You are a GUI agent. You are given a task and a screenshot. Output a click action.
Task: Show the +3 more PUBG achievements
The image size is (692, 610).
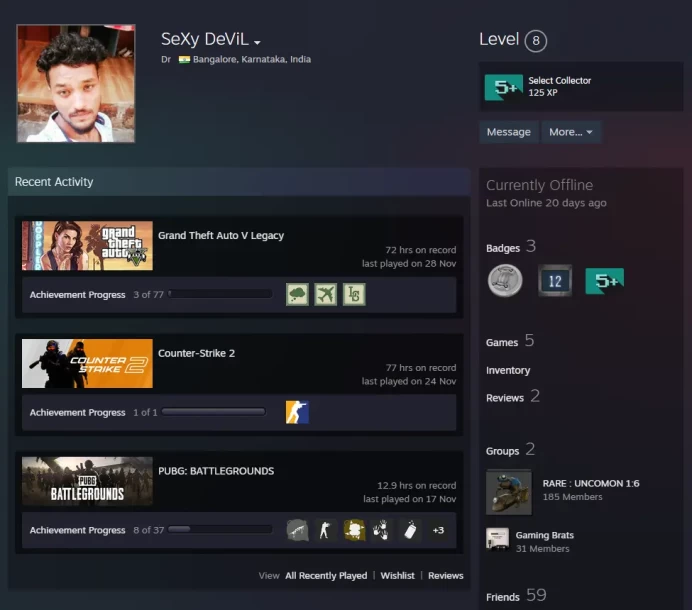(438, 530)
